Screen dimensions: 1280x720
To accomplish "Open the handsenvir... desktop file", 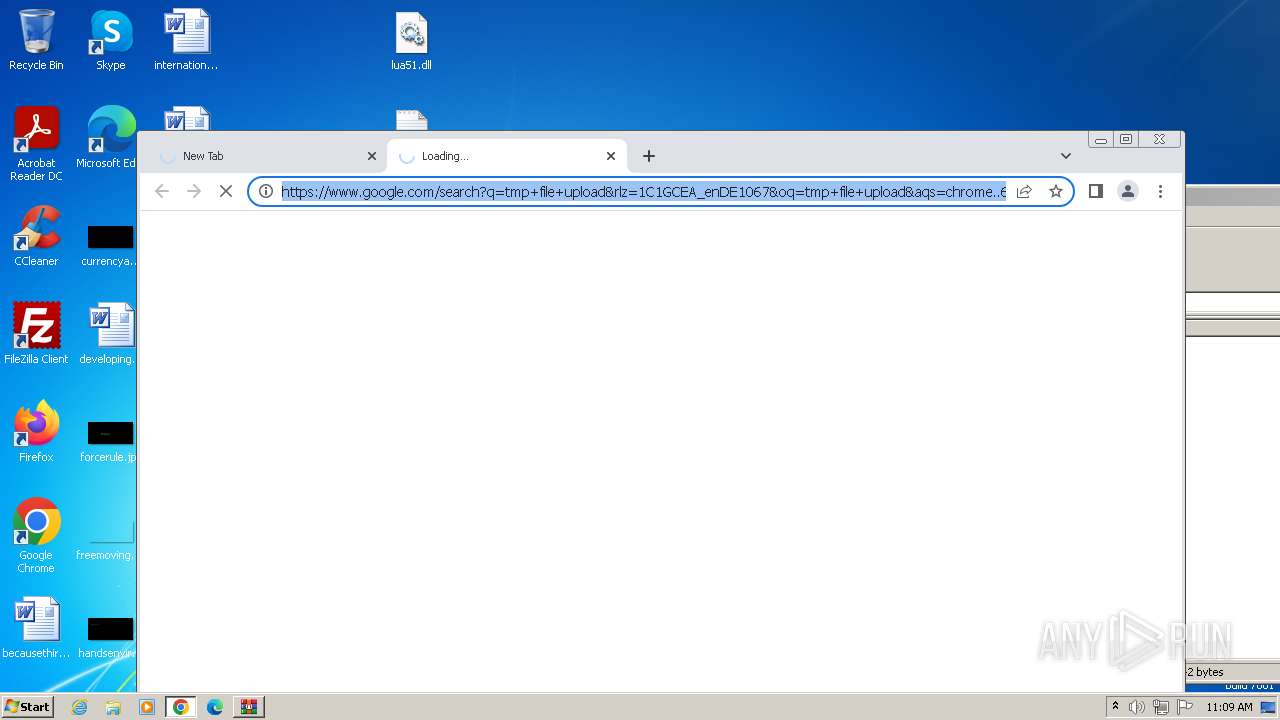I will pyautogui.click(x=108, y=636).
